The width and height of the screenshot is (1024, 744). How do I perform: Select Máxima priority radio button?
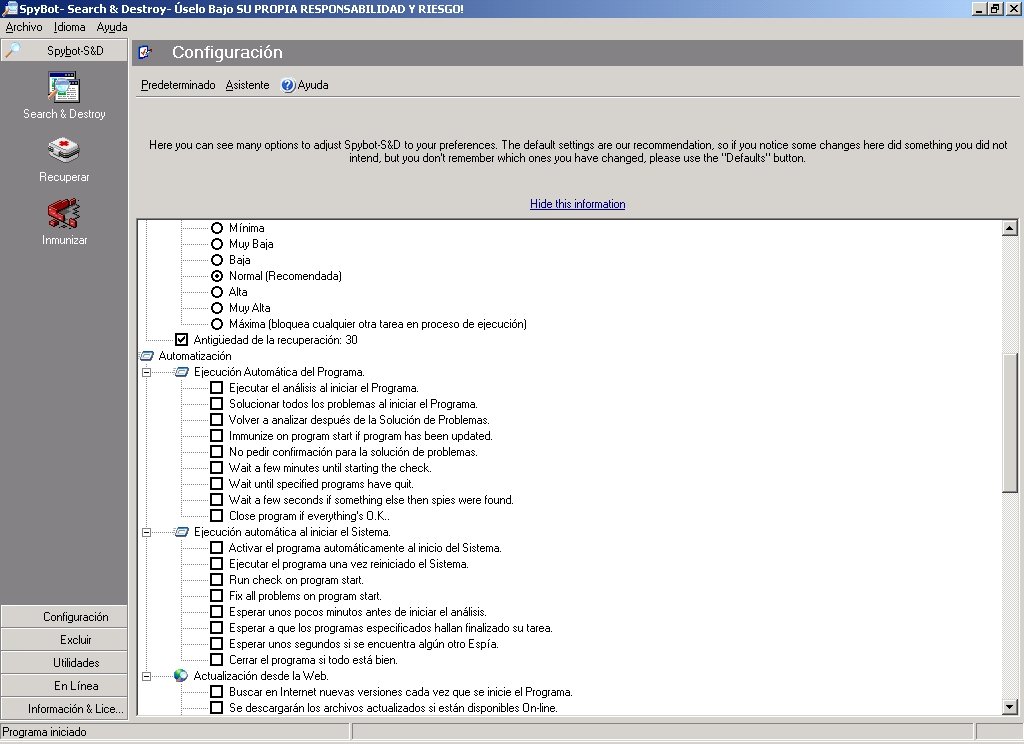pyautogui.click(x=217, y=324)
